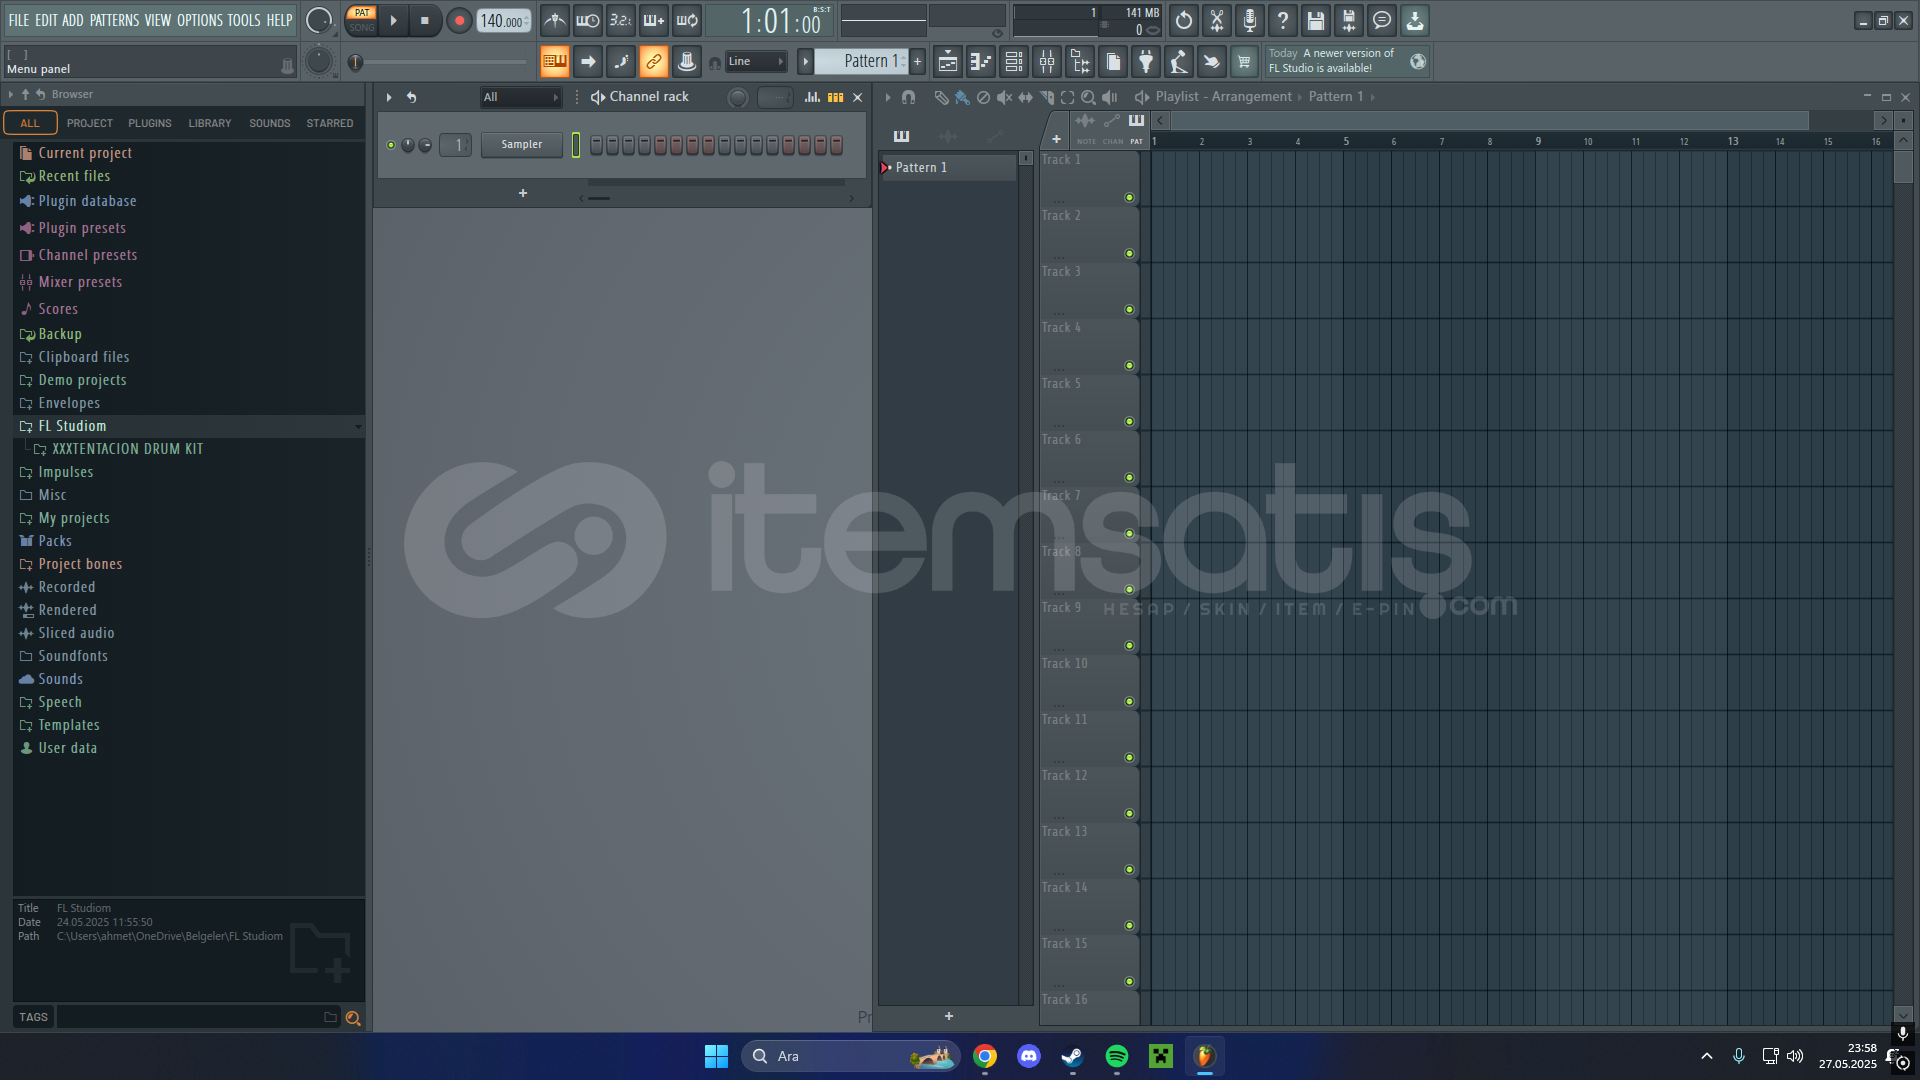The image size is (1920, 1080).
Task: Toggle PAT/SONG playback mode
Action: 361,20
